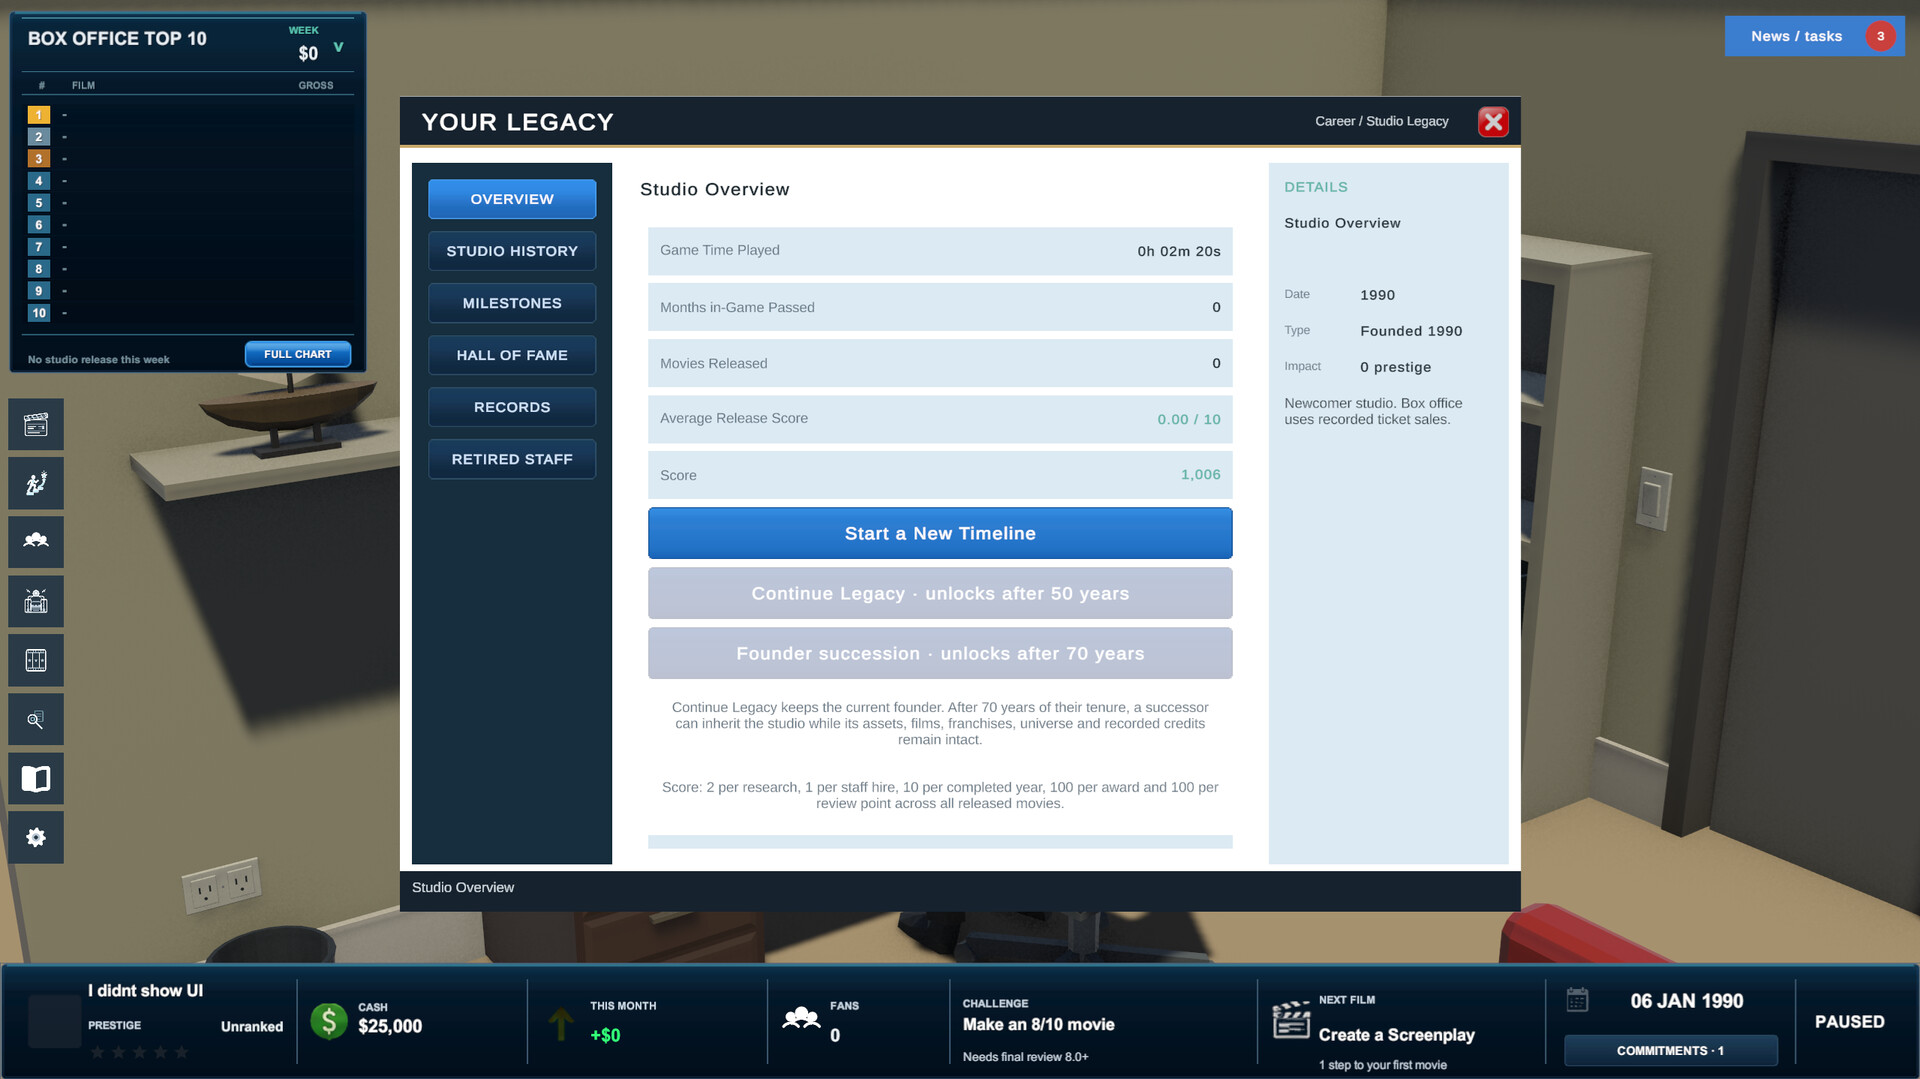
Task: Click Continue Legacy locked button
Action: coord(940,593)
